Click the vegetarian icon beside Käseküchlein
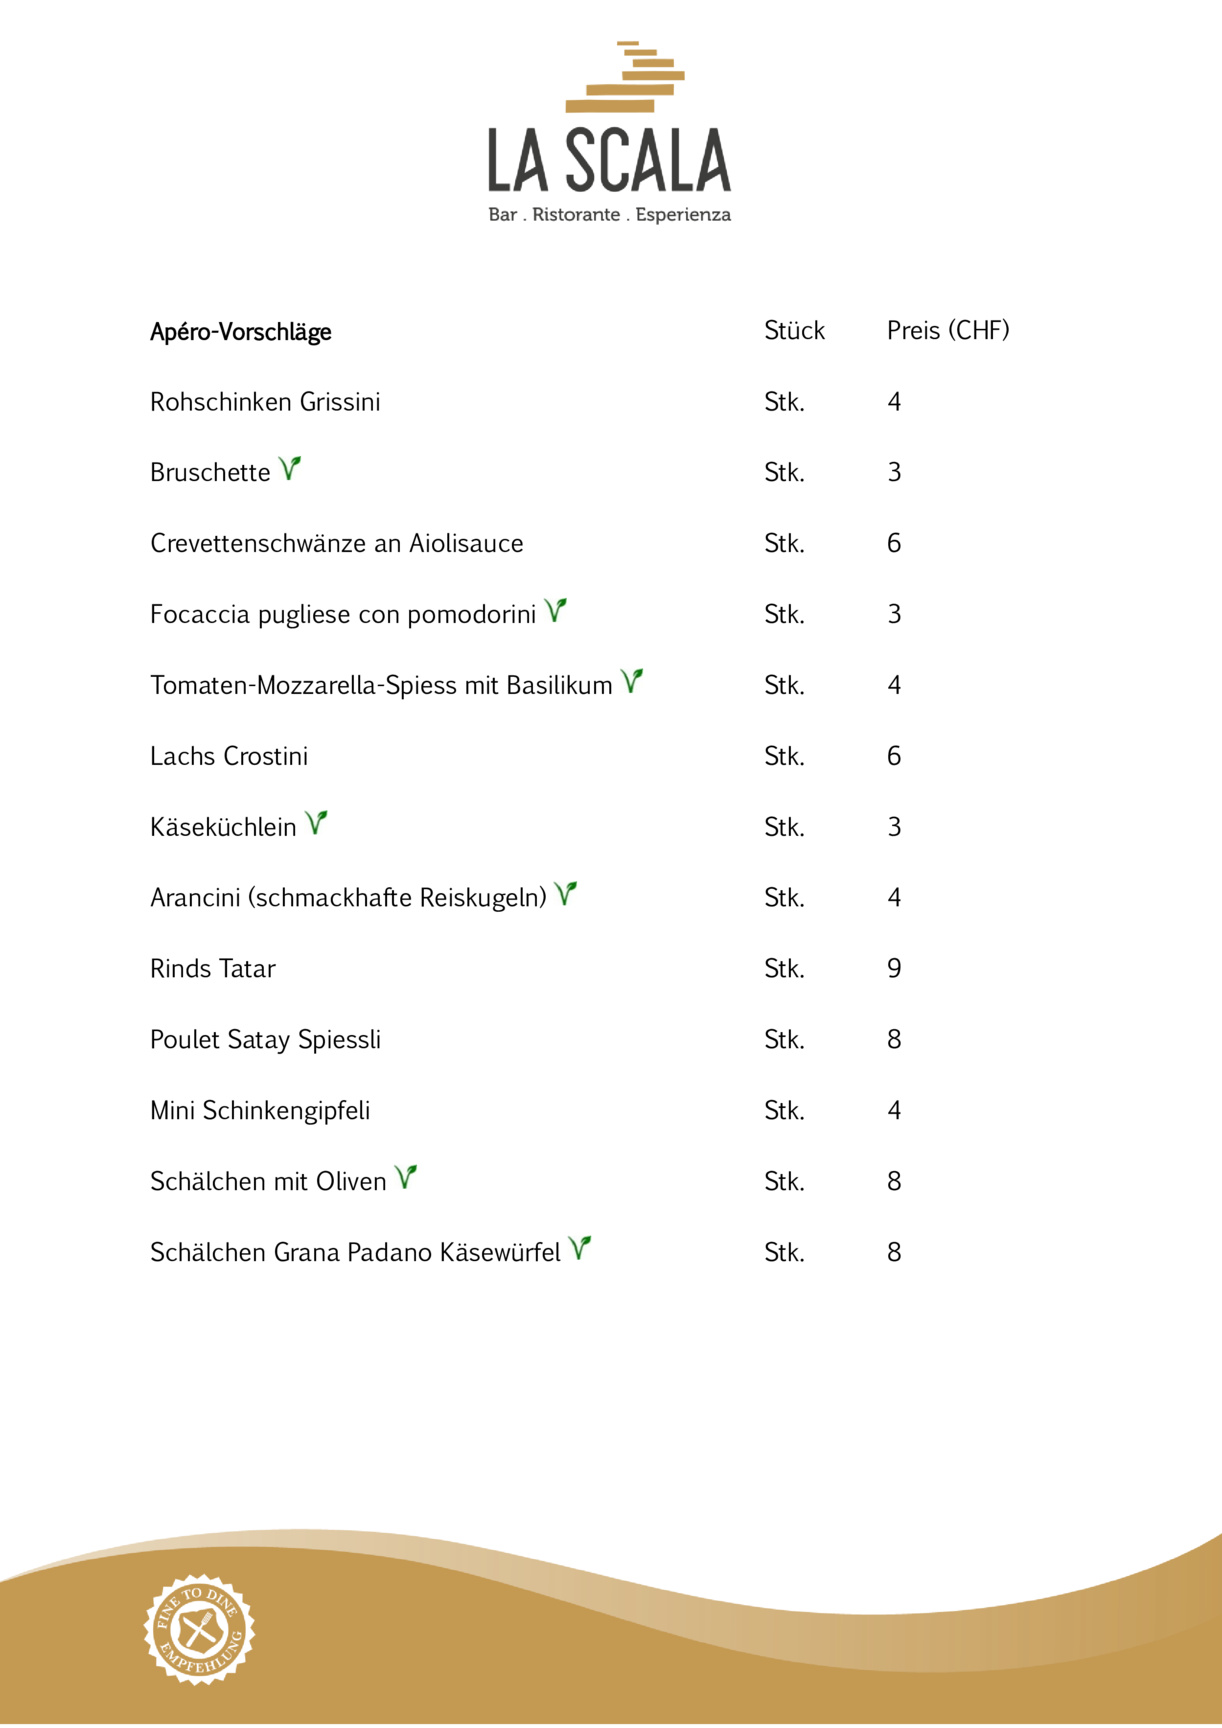 [x=316, y=823]
